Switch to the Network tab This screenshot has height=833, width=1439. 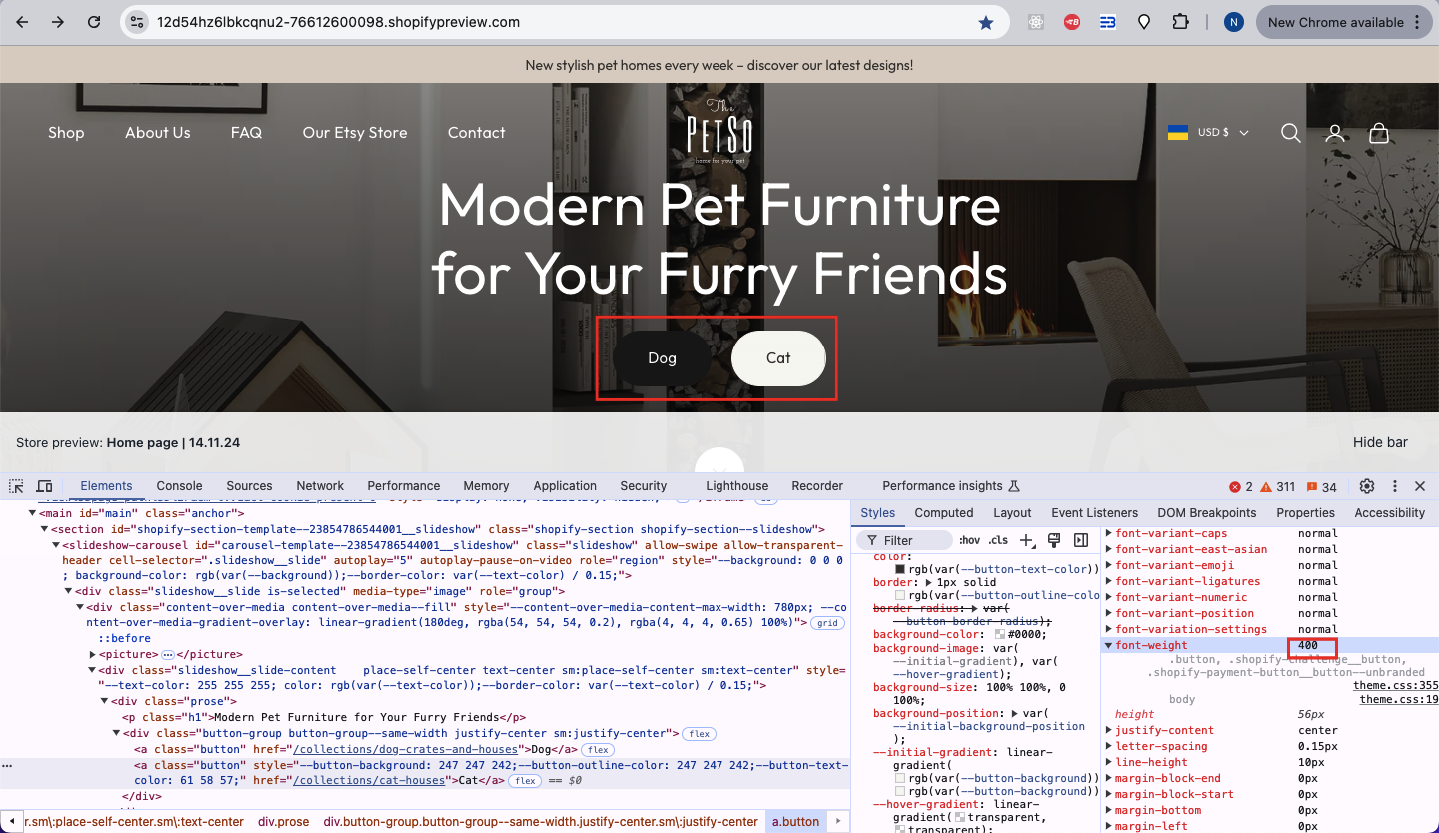click(320, 486)
